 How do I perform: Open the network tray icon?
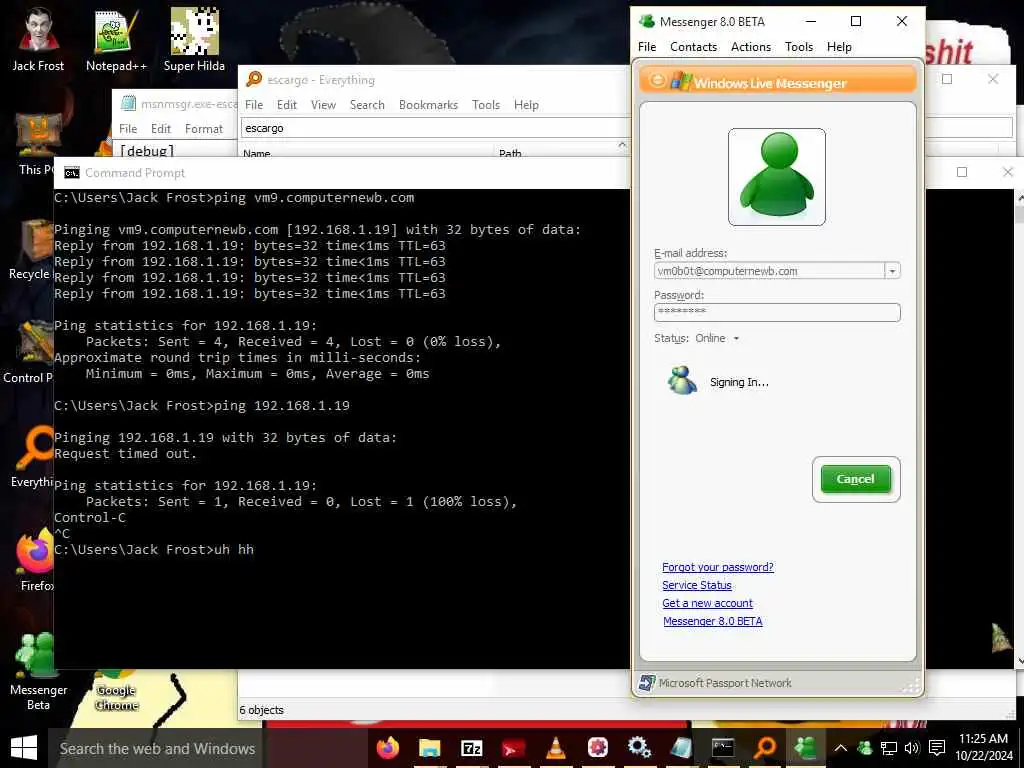click(x=888, y=748)
